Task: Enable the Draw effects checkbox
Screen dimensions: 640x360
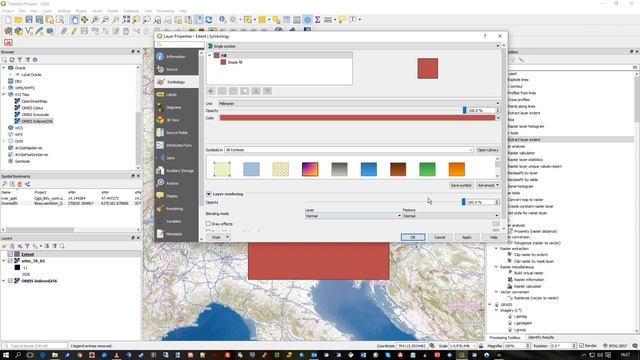Action: pos(208,224)
